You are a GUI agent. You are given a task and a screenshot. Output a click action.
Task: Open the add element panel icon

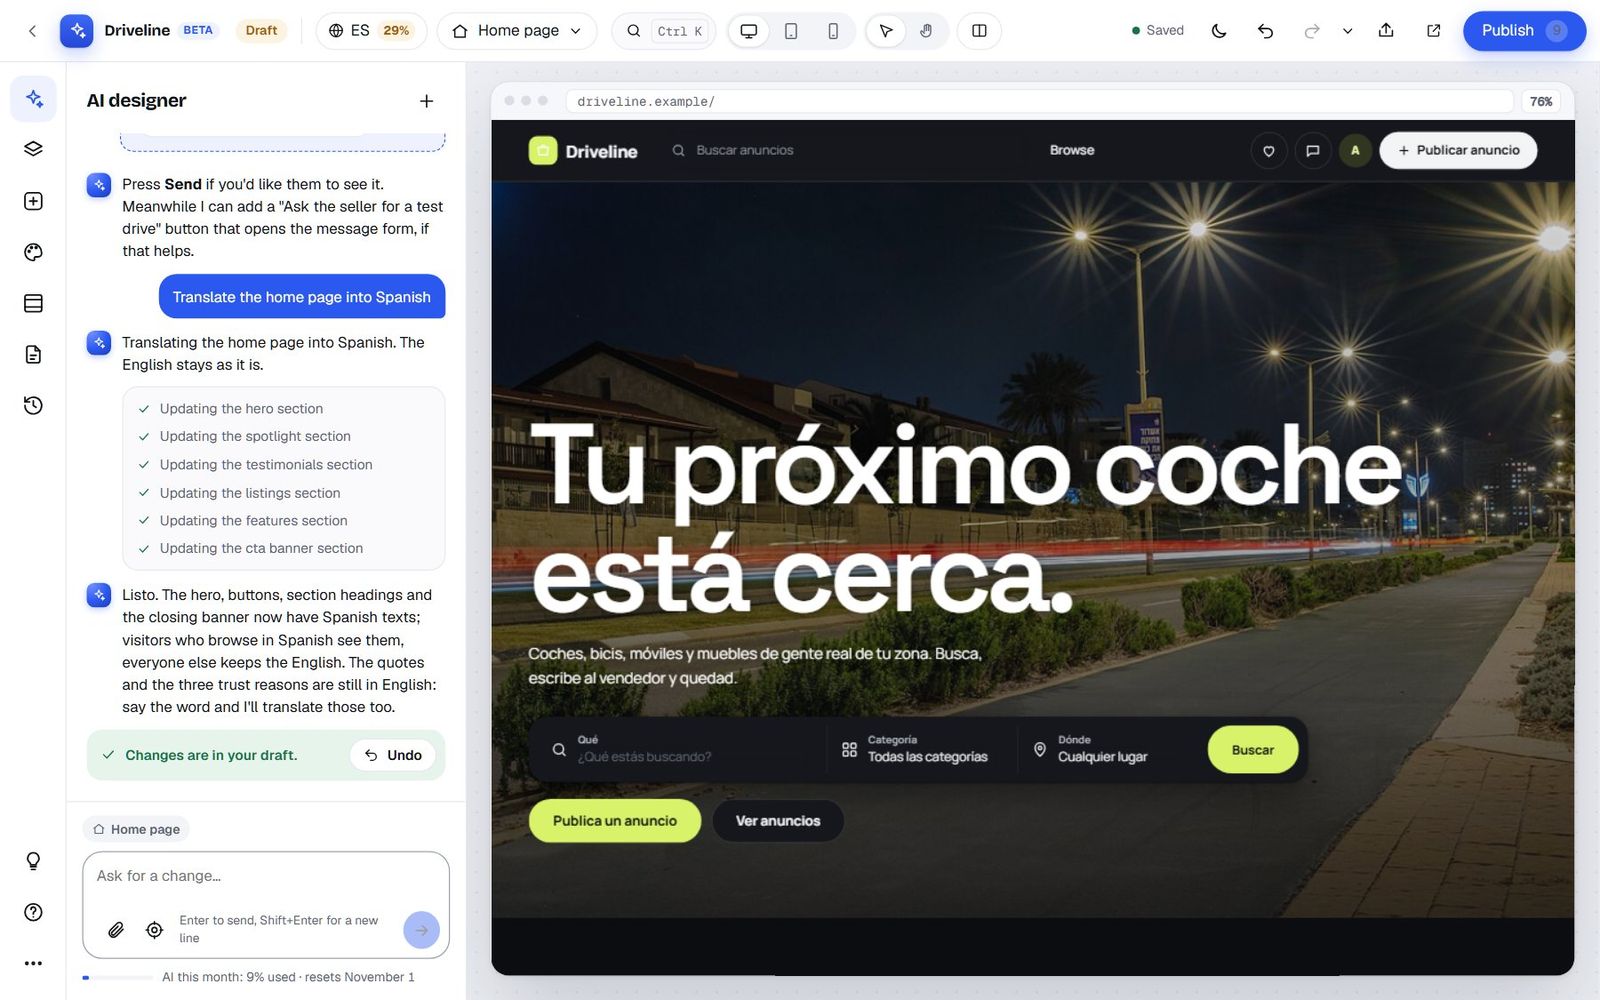point(33,201)
